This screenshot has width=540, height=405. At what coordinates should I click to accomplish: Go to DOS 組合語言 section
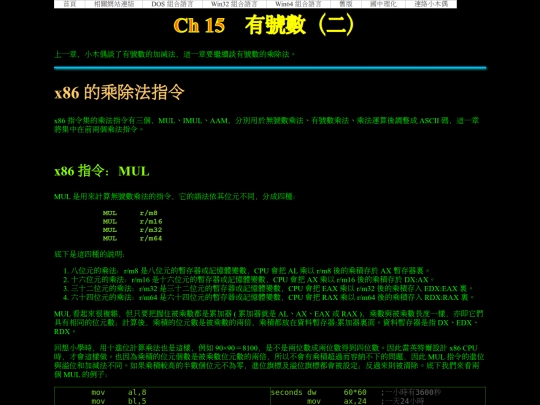(x=172, y=4)
